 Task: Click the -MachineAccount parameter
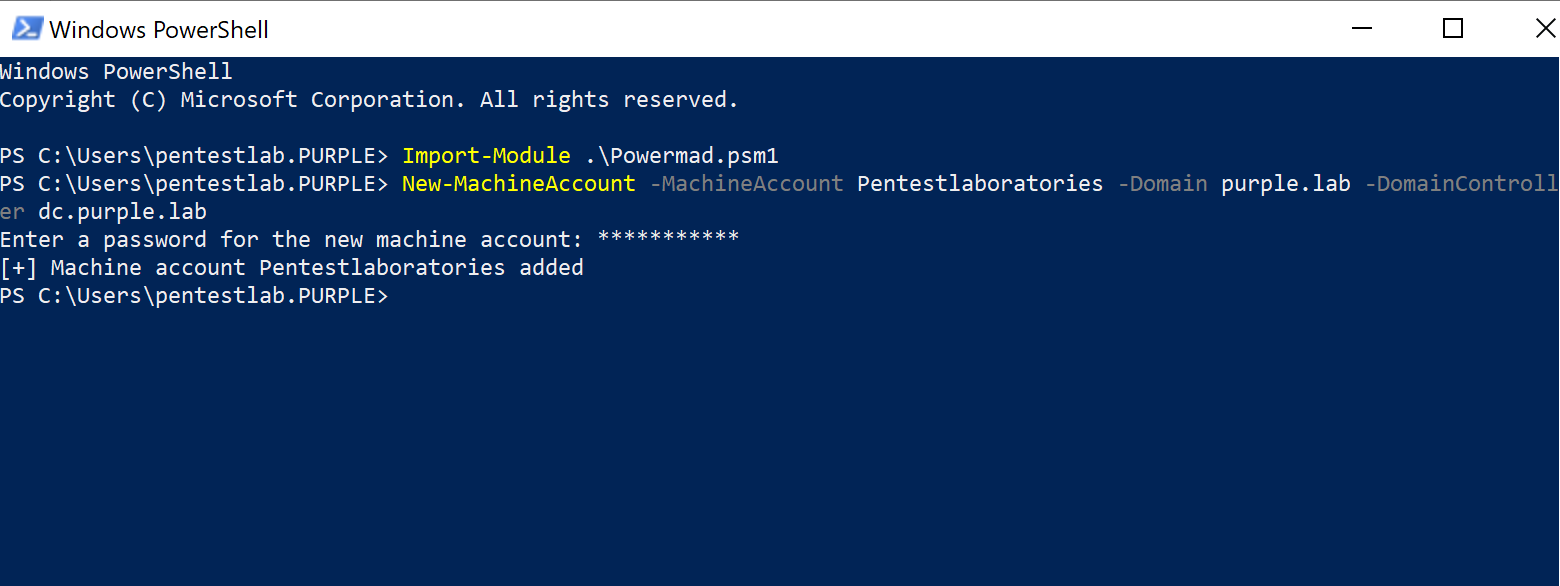746,184
